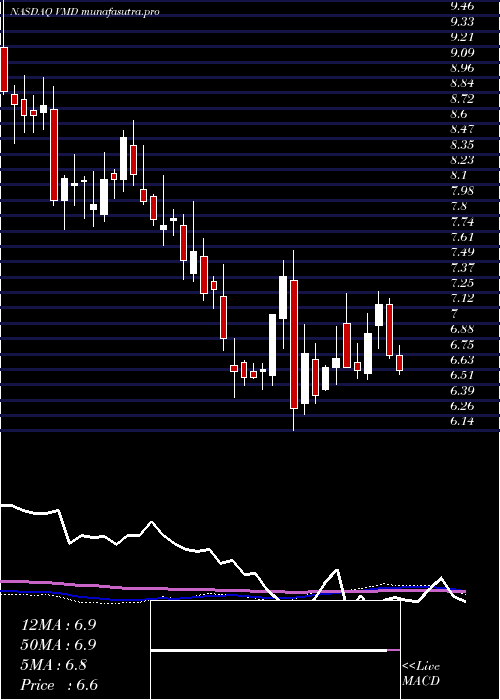This screenshot has width=500, height=700.
Task: Click the 9.21 price level label
Action: click(462, 37)
